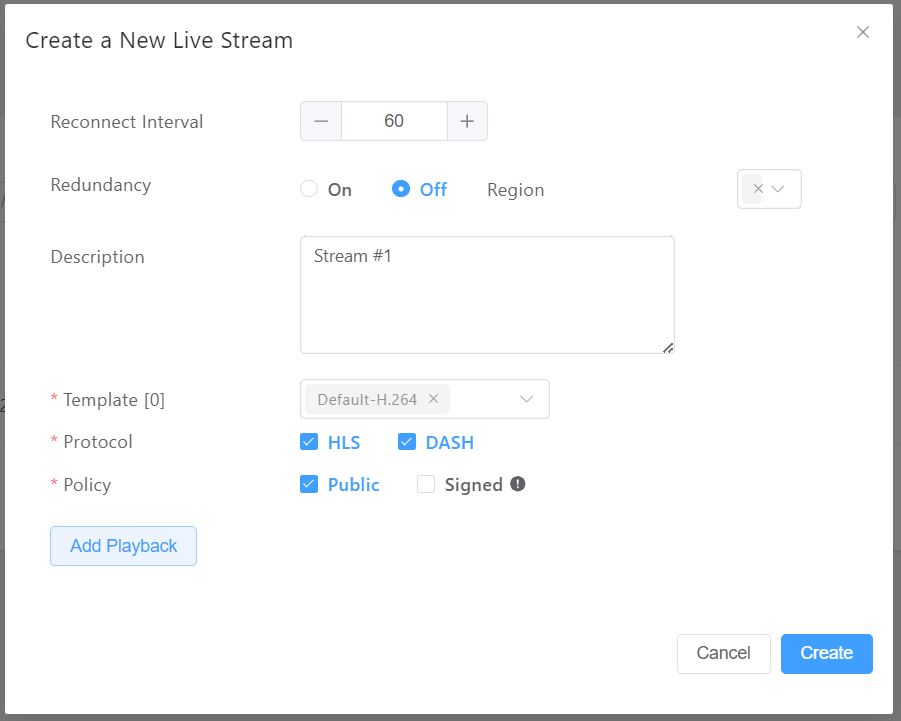Open the Template dropdown chevron
This screenshot has height=721, width=901.
click(x=527, y=399)
